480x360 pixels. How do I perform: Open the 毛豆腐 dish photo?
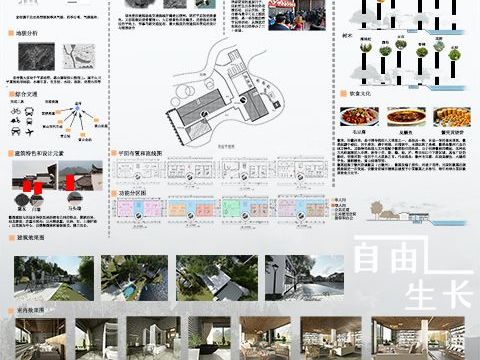click(359, 117)
